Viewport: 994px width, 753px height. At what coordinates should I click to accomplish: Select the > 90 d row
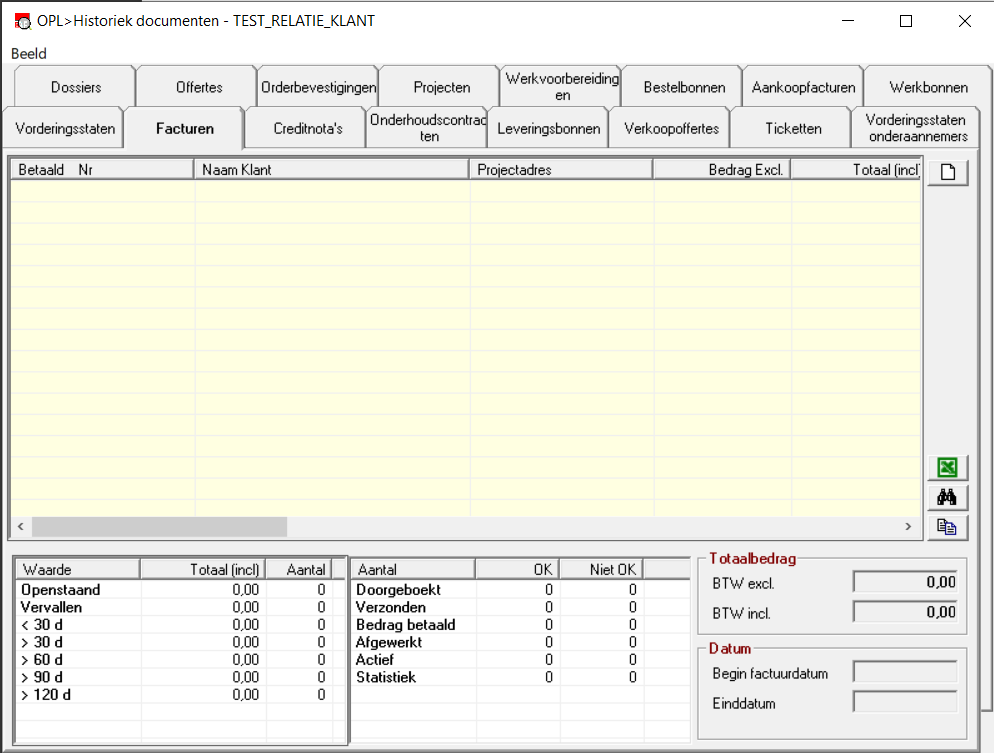(x=180, y=677)
